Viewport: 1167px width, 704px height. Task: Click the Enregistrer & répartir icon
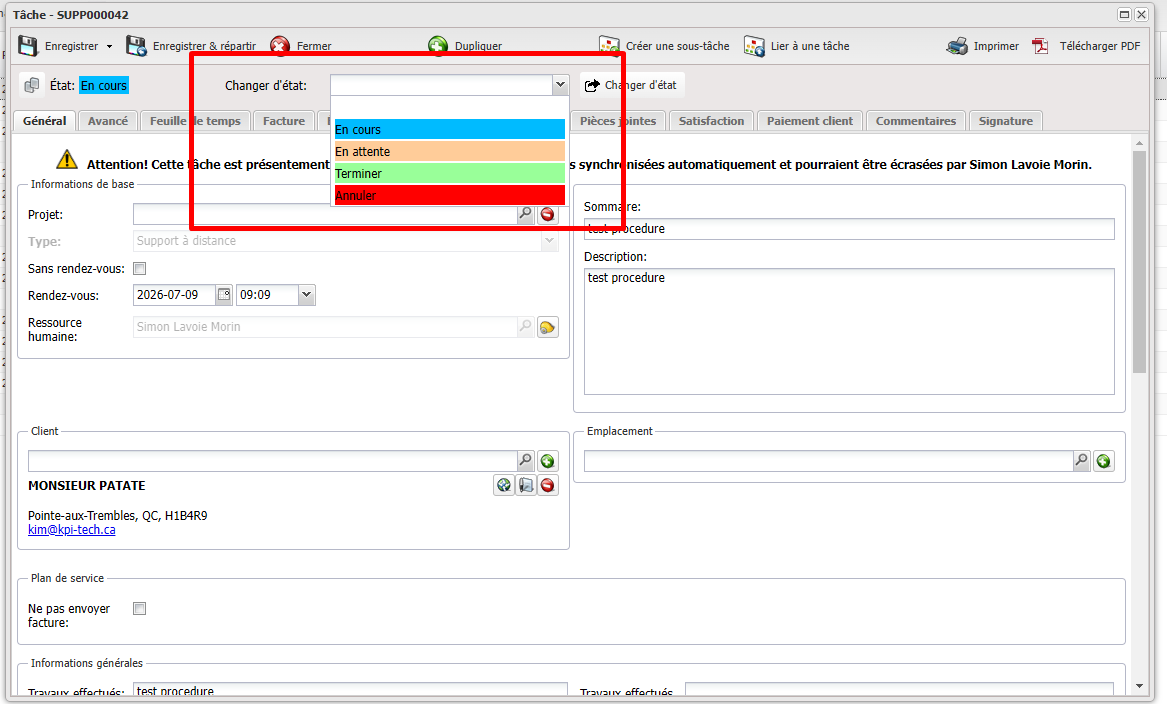pos(136,45)
